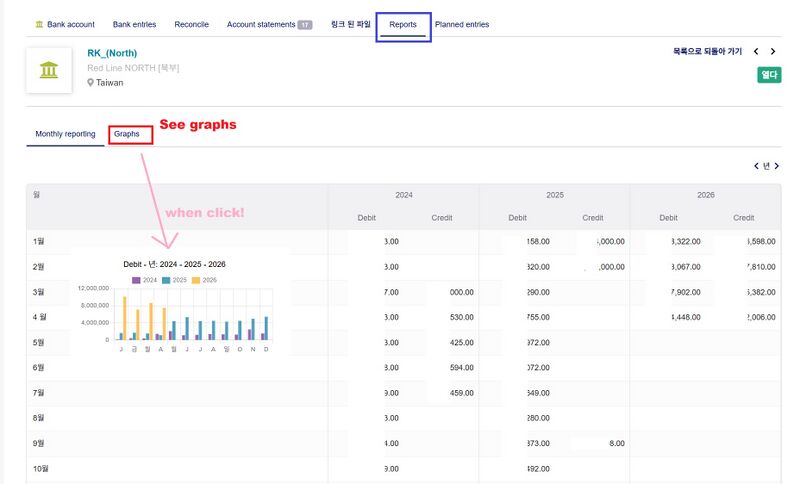Screen dimensions: 800x484
Task: Click the 2026 debit value 3,322.00
Action: coord(686,241)
